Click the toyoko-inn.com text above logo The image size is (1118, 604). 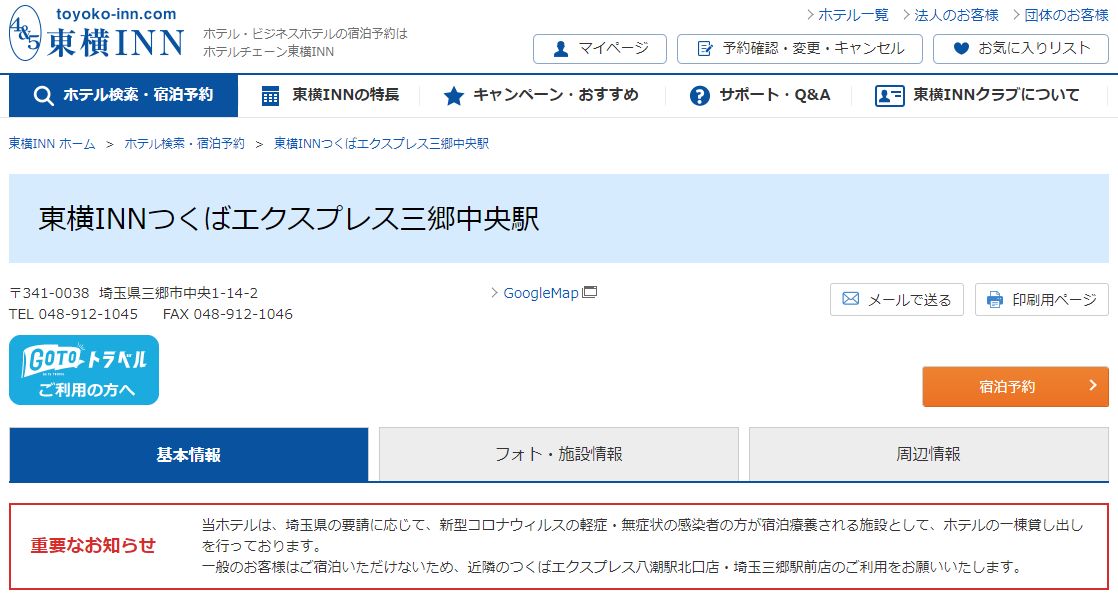click(116, 14)
